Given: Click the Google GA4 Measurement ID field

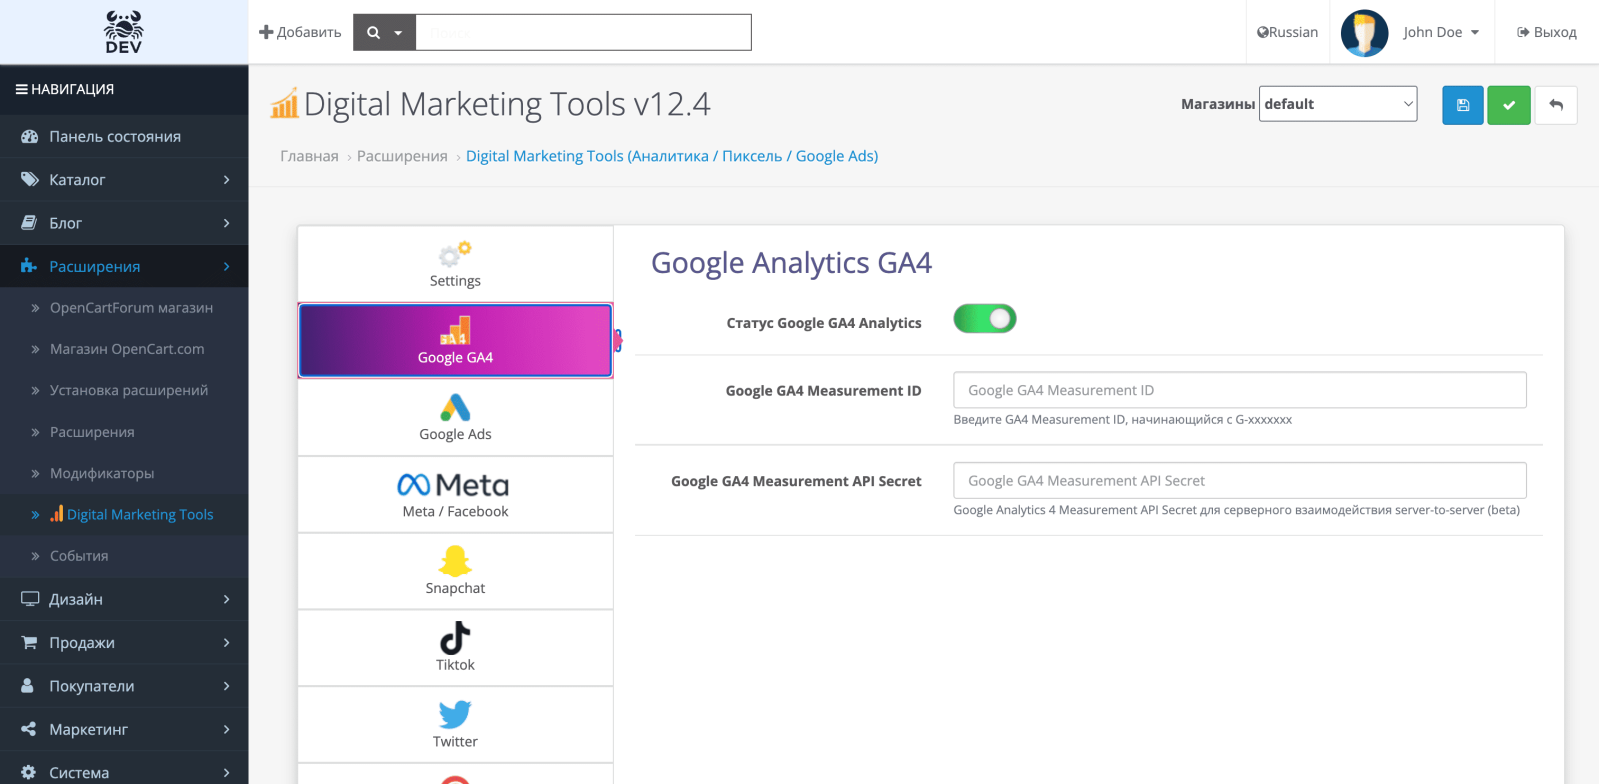Looking at the screenshot, I should (x=1240, y=390).
